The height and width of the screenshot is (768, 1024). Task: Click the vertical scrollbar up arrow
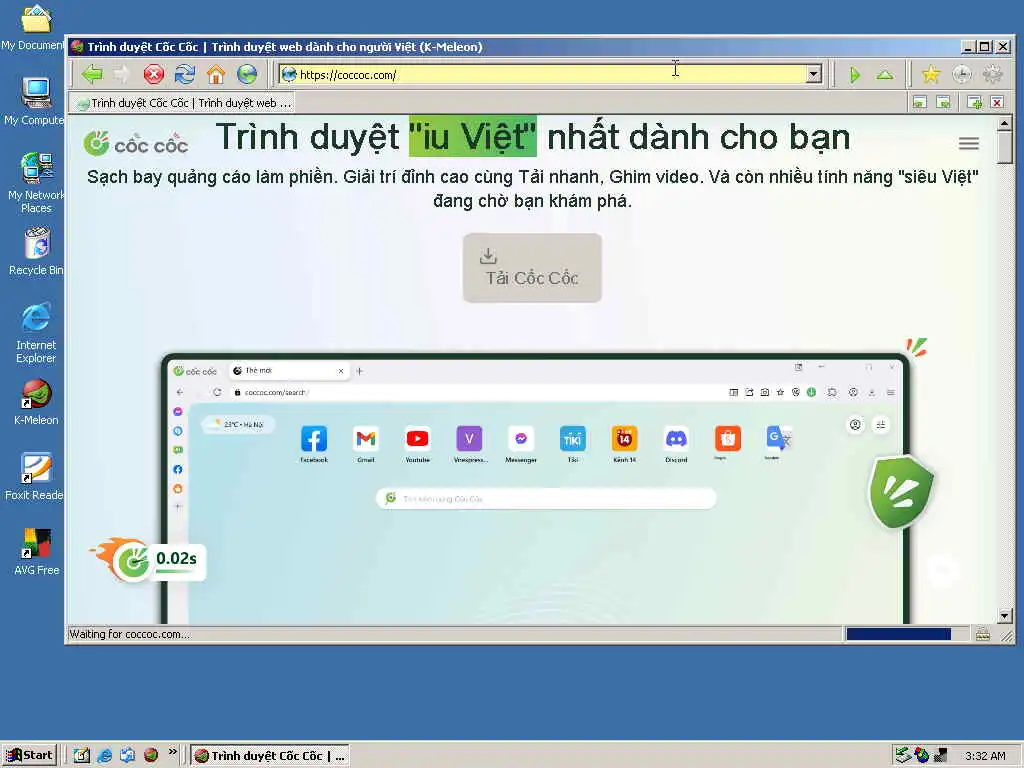click(1004, 123)
